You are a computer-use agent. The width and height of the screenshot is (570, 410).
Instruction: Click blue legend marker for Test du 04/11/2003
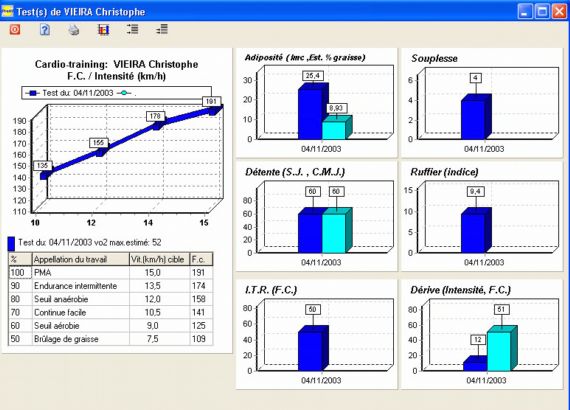(x=33, y=93)
